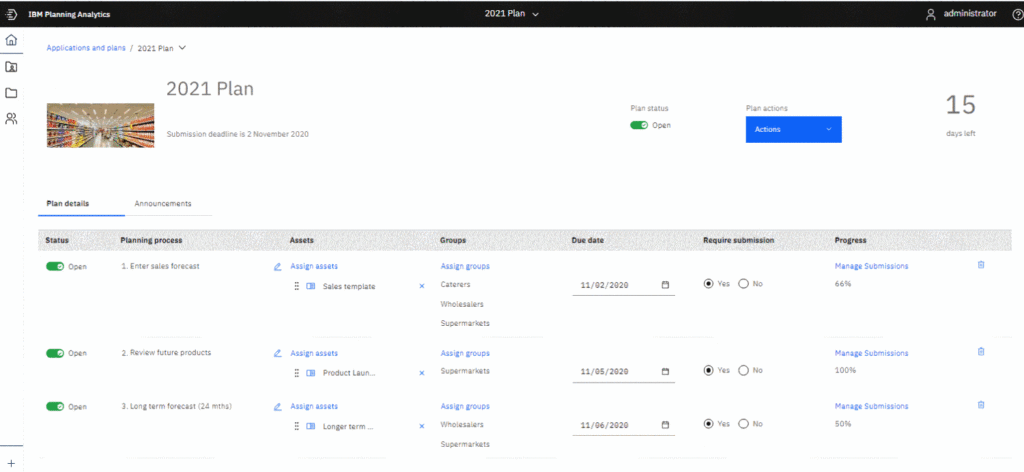Remove the Sales template asset
The image size is (1024, 472).
tap(421, 286)
